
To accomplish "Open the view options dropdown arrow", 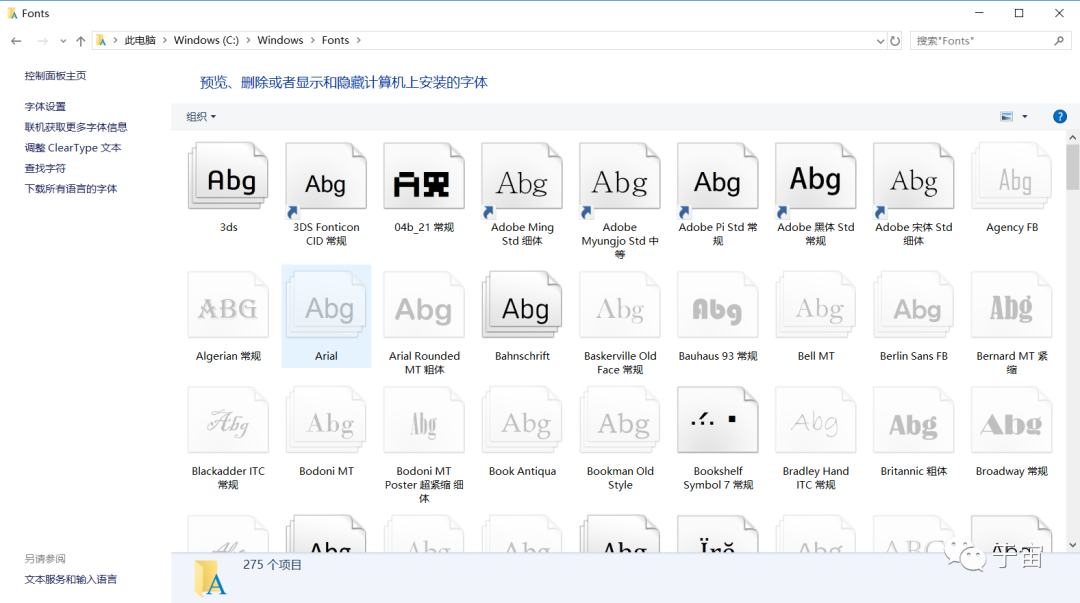I will tap(1025, 116).
